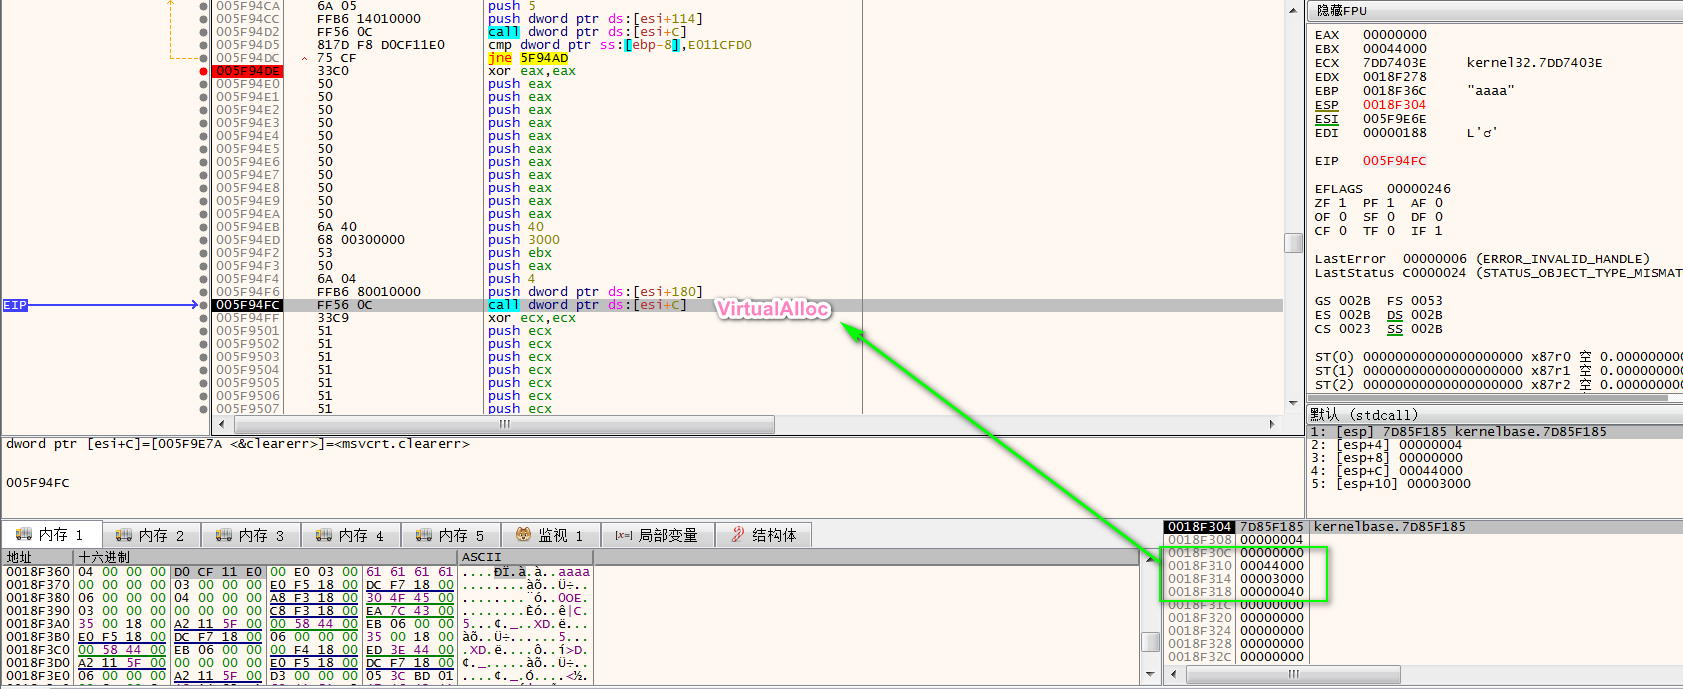The height and width of the screenshot is (689, 1683).
Task: Select stack row 0018F304 kernelbase.7D85F185
Action: coord(1423,527)
